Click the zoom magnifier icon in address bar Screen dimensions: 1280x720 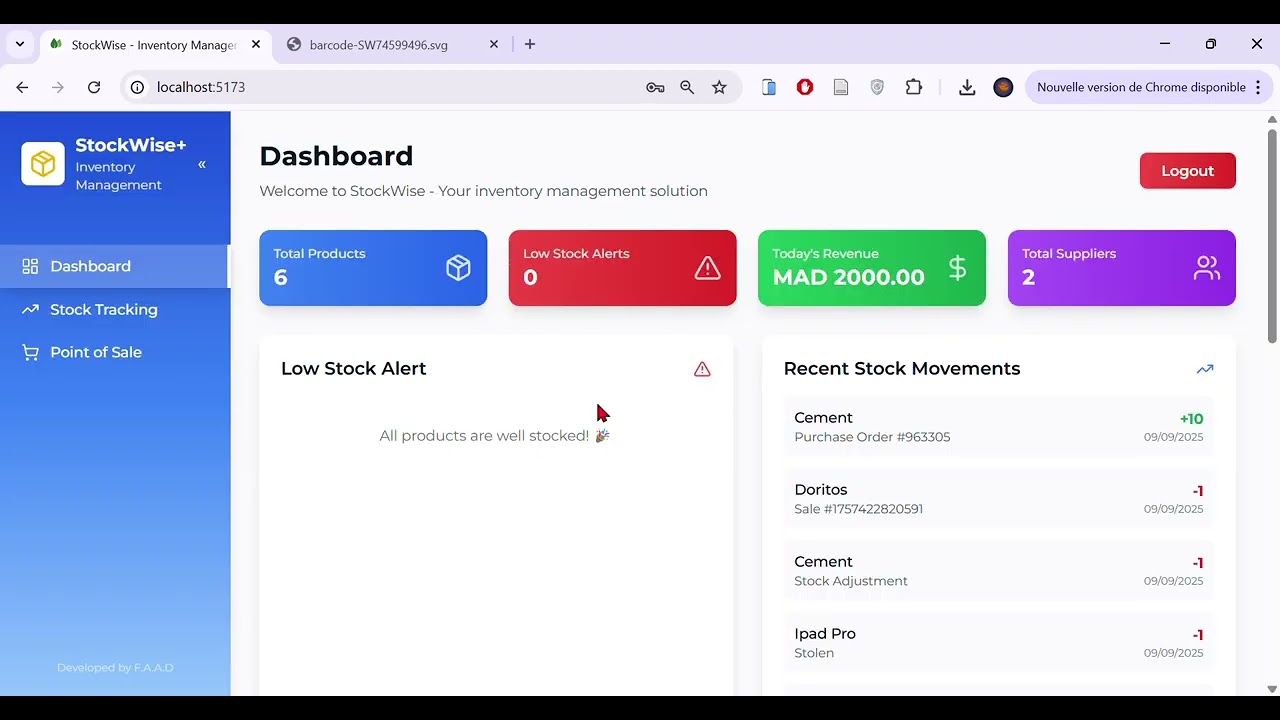tap(687, 88)
